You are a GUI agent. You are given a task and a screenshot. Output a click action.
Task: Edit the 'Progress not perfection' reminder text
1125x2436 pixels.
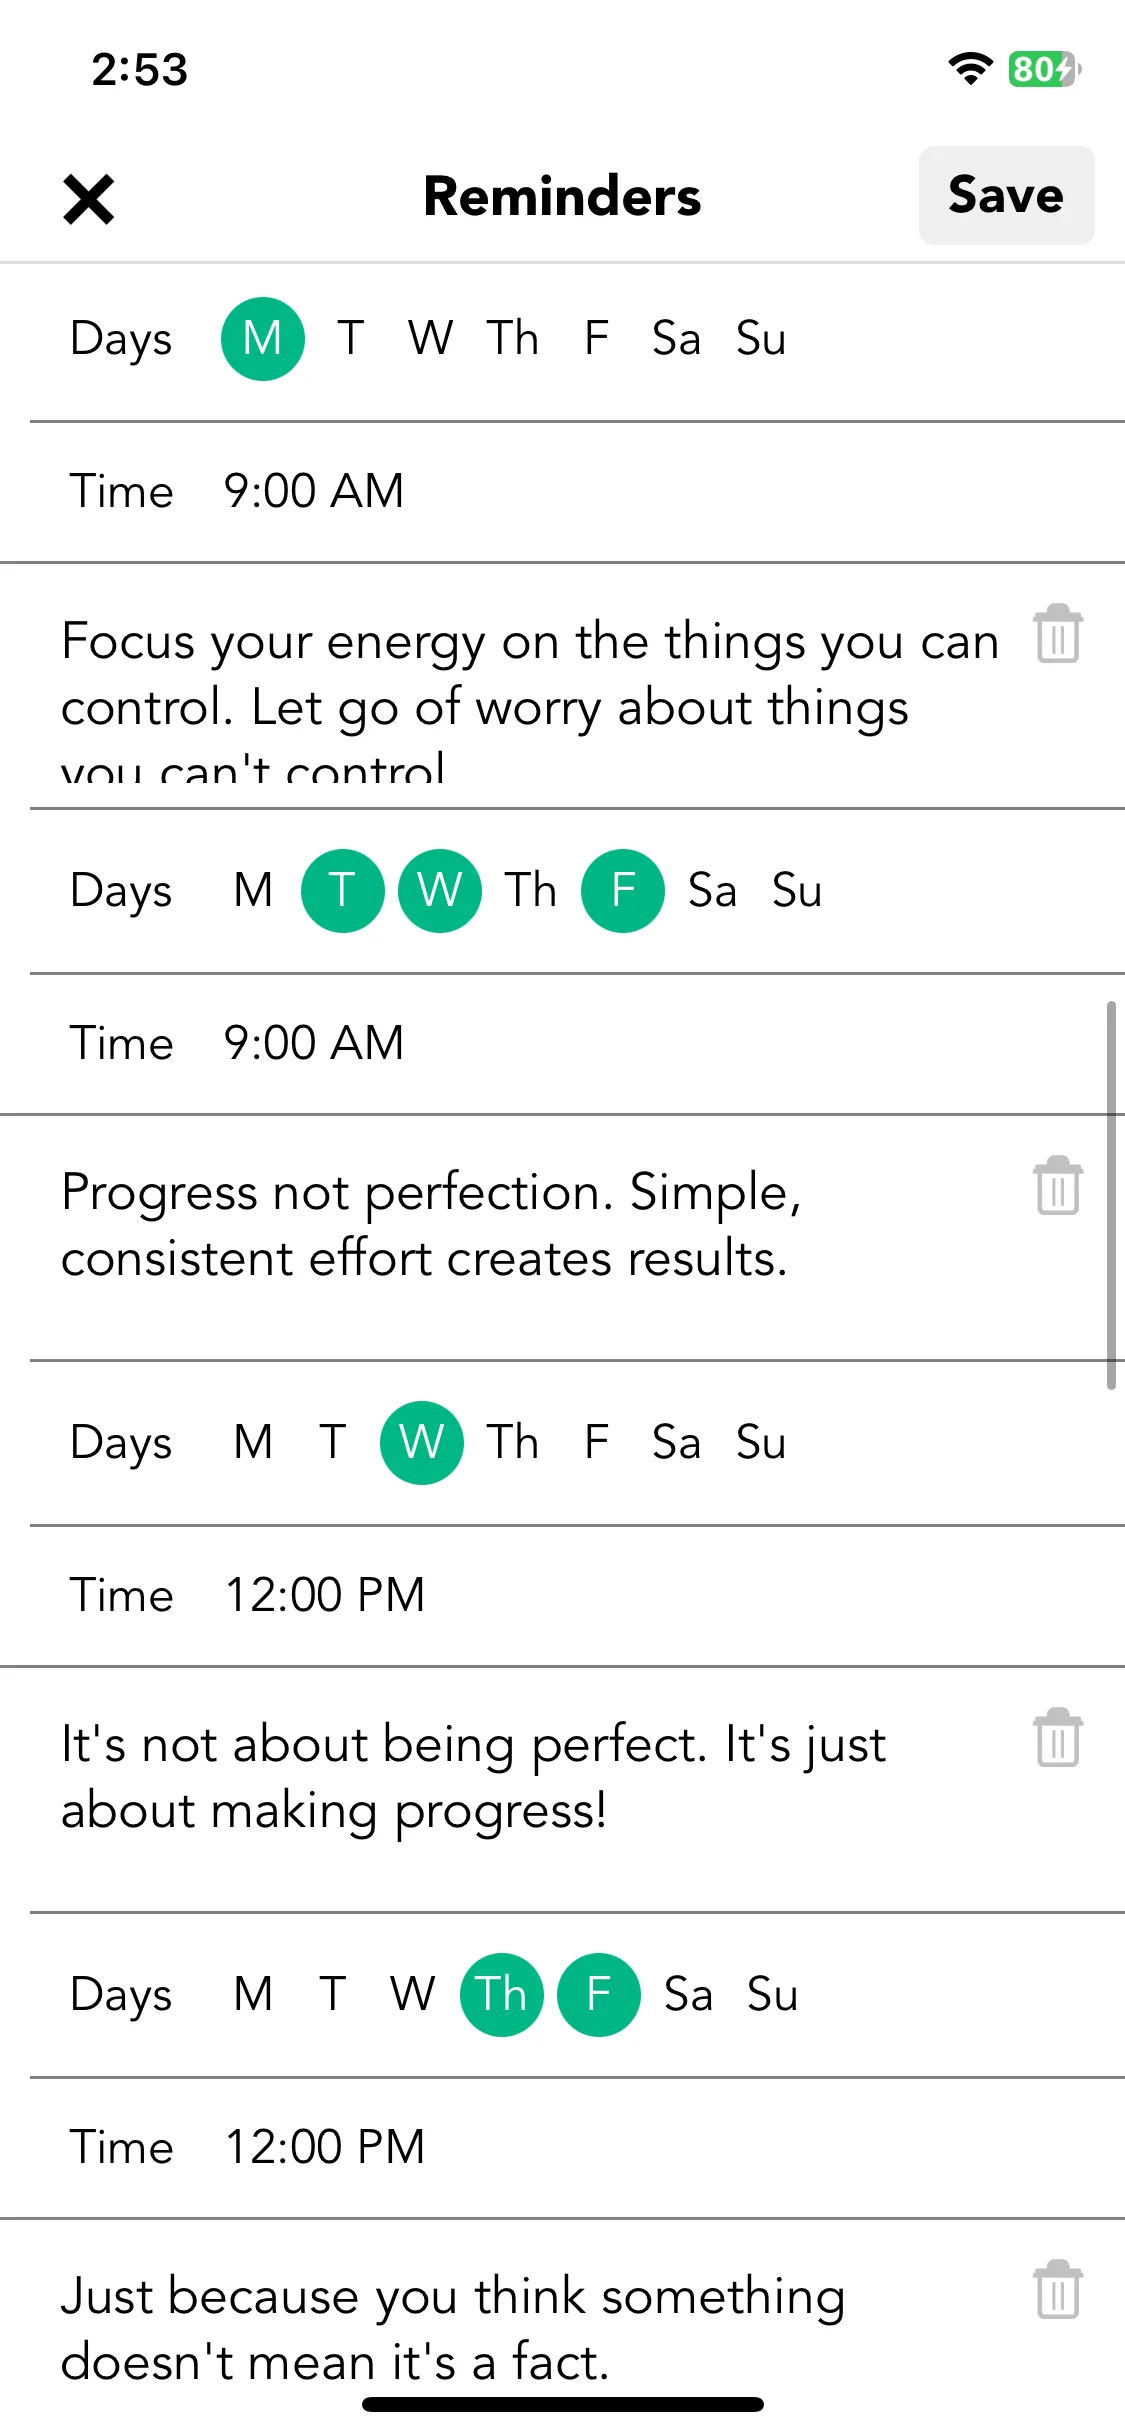(x=432, y=1225)
